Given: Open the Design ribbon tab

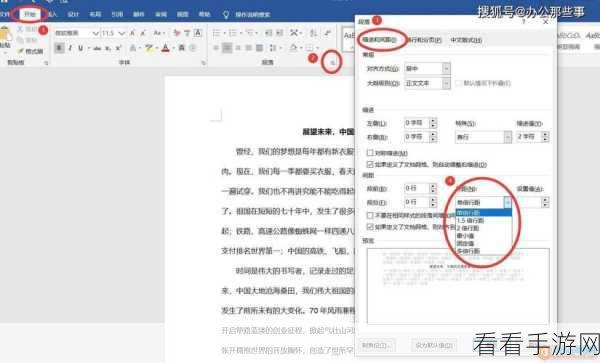Looking at the screenshot, I should (73, 14).
